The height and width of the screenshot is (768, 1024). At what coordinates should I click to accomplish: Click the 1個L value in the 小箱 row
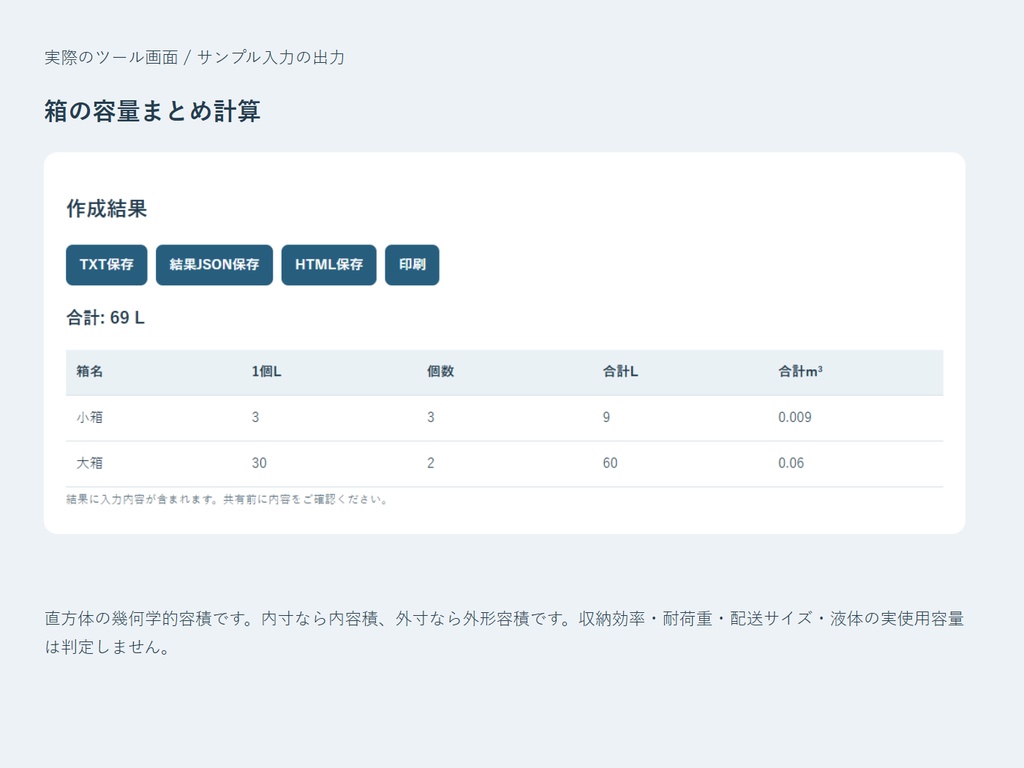point(255,417)
